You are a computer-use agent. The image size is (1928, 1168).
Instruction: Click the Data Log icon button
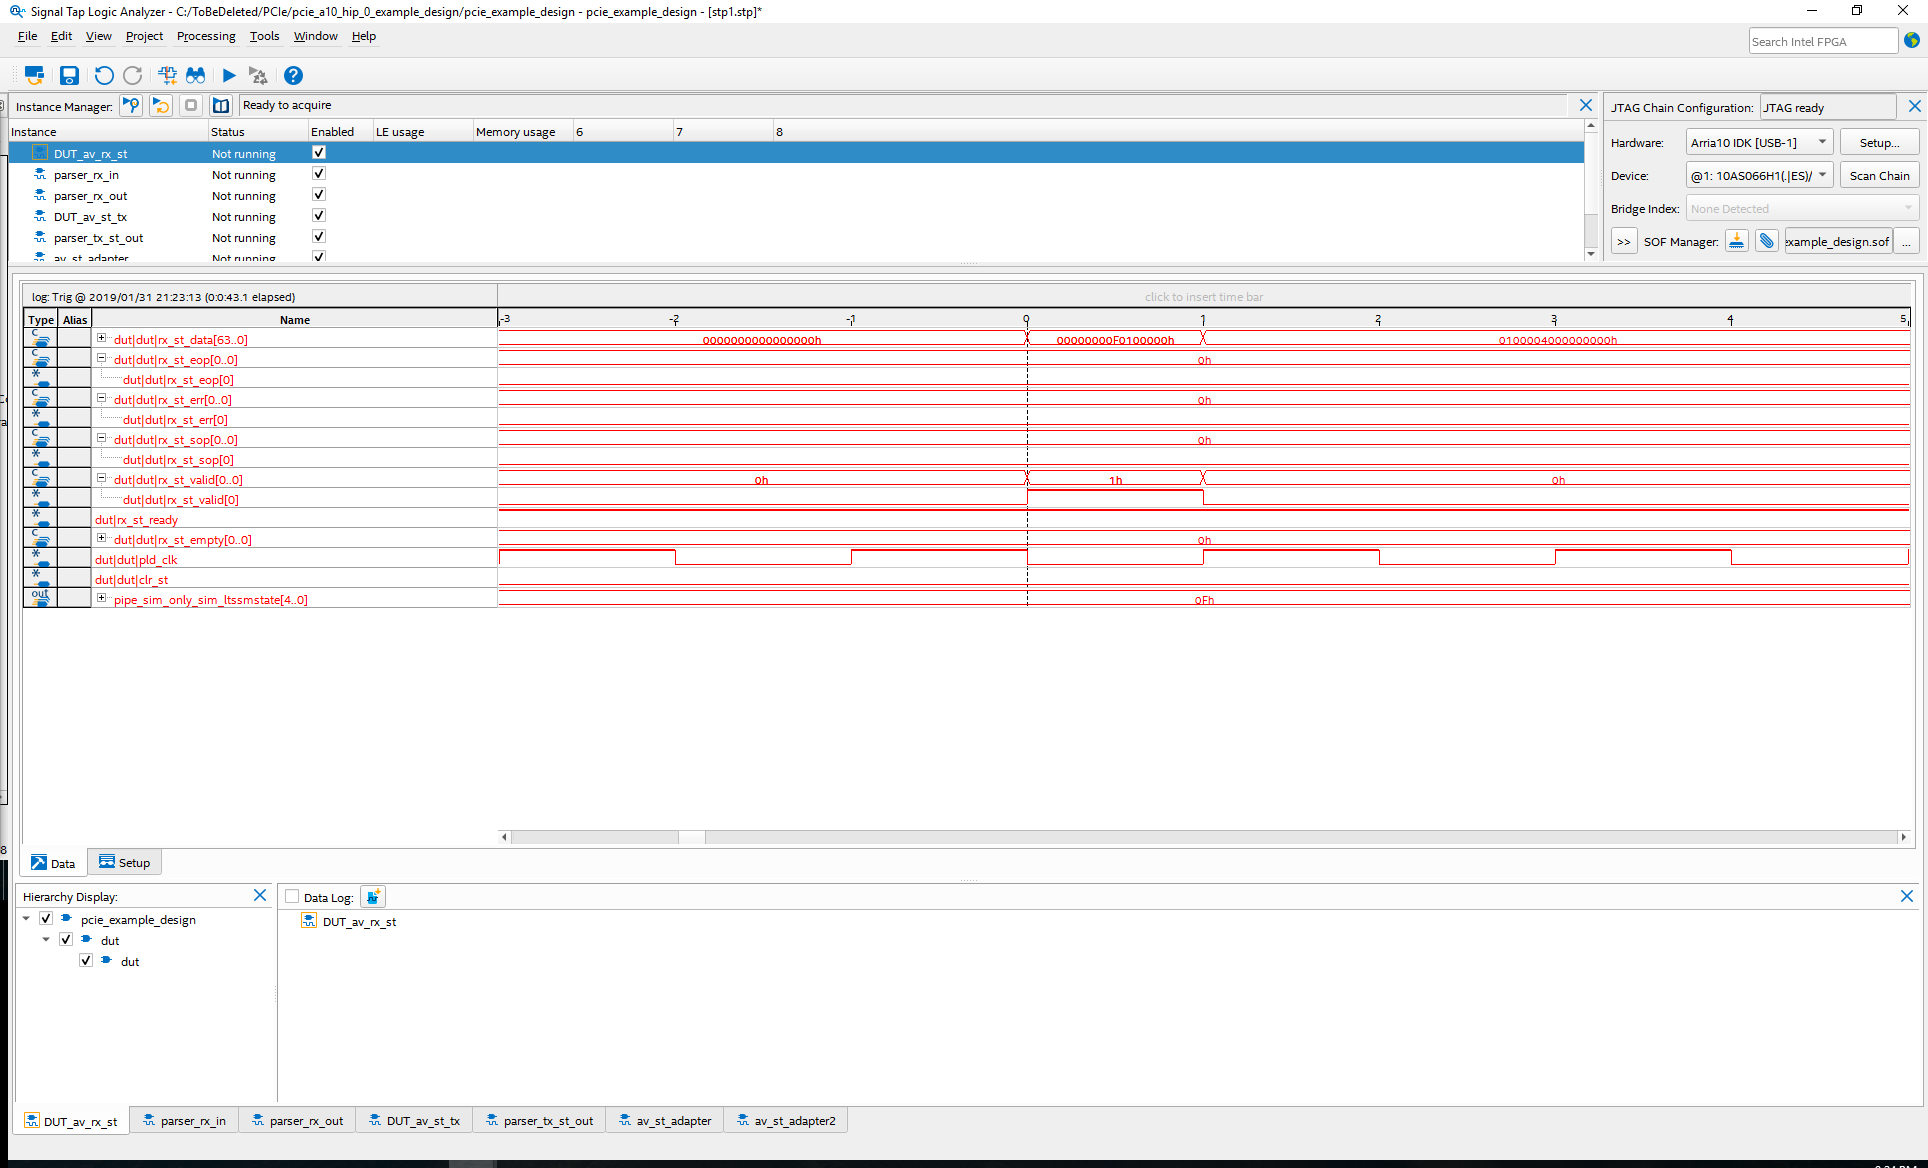(x=373, y=897)
